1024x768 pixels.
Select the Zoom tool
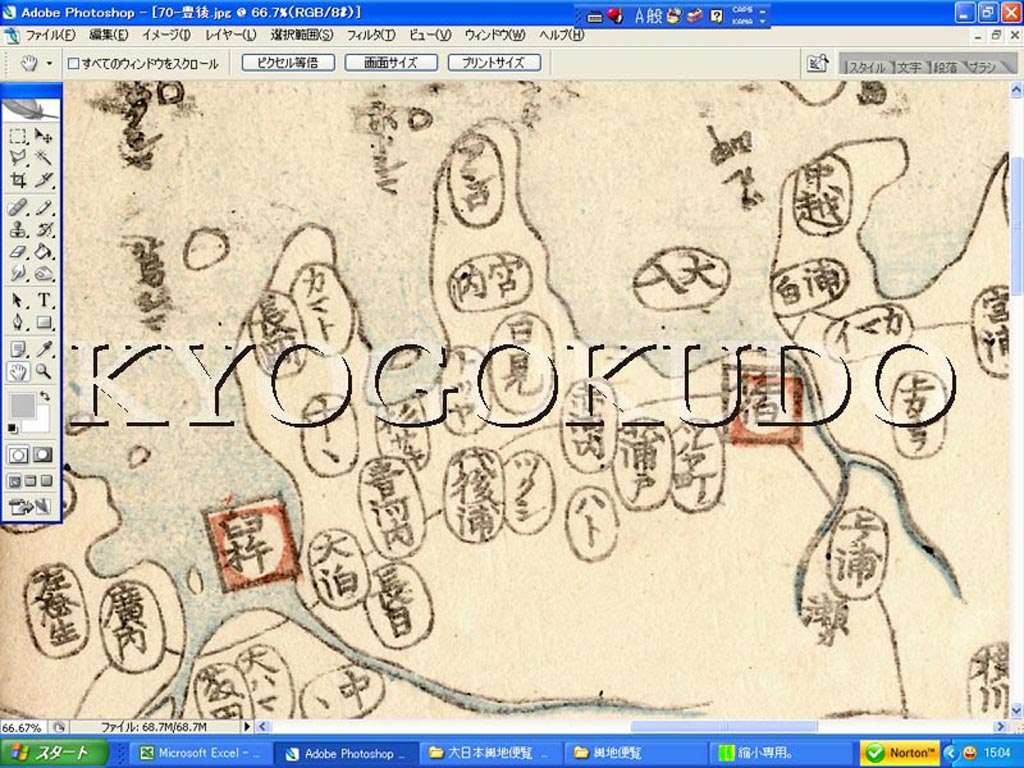pyautogui.click(x=43, y=372)
